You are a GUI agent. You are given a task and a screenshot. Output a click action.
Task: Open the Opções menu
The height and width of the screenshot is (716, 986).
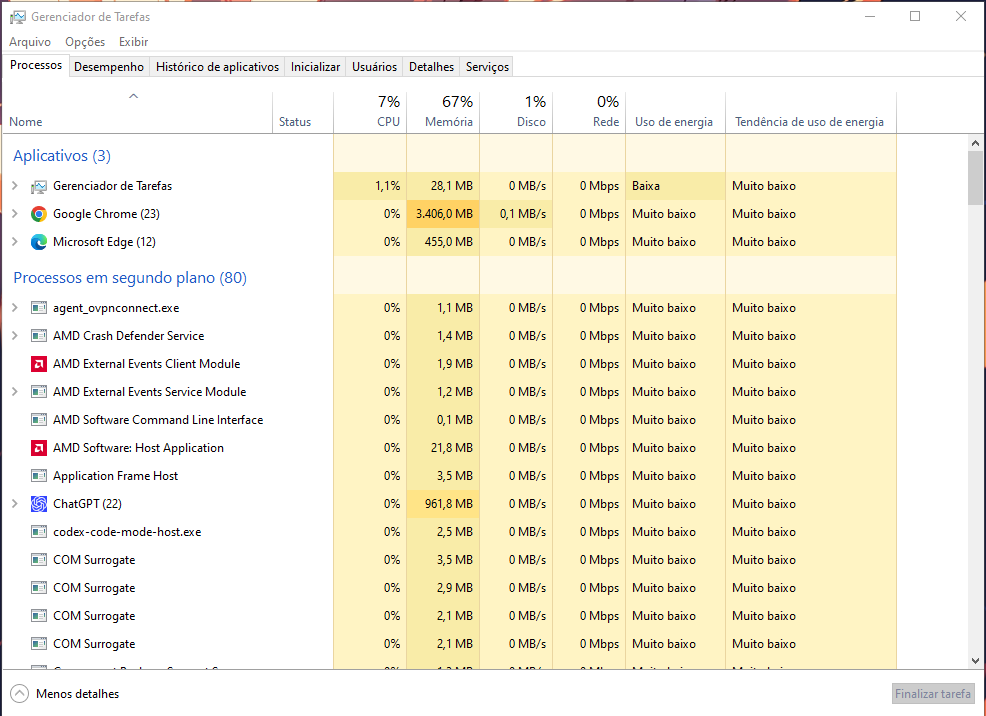click(x=85, y=42)
